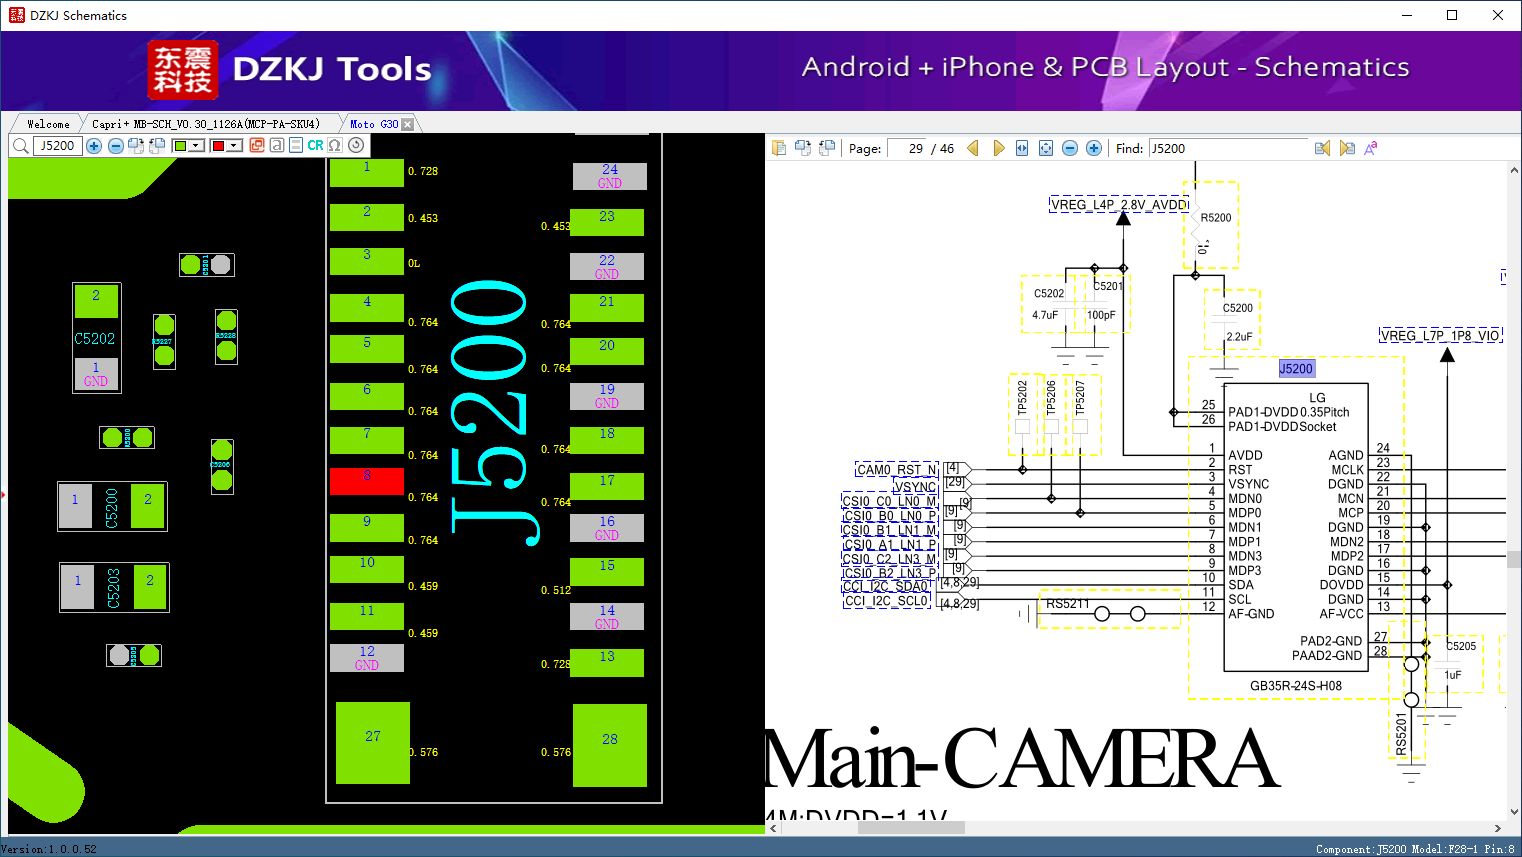Click the schematic Find field
Image resolution: width=1522 pixels, height=857 pixels.
[x=1228, y=148]
